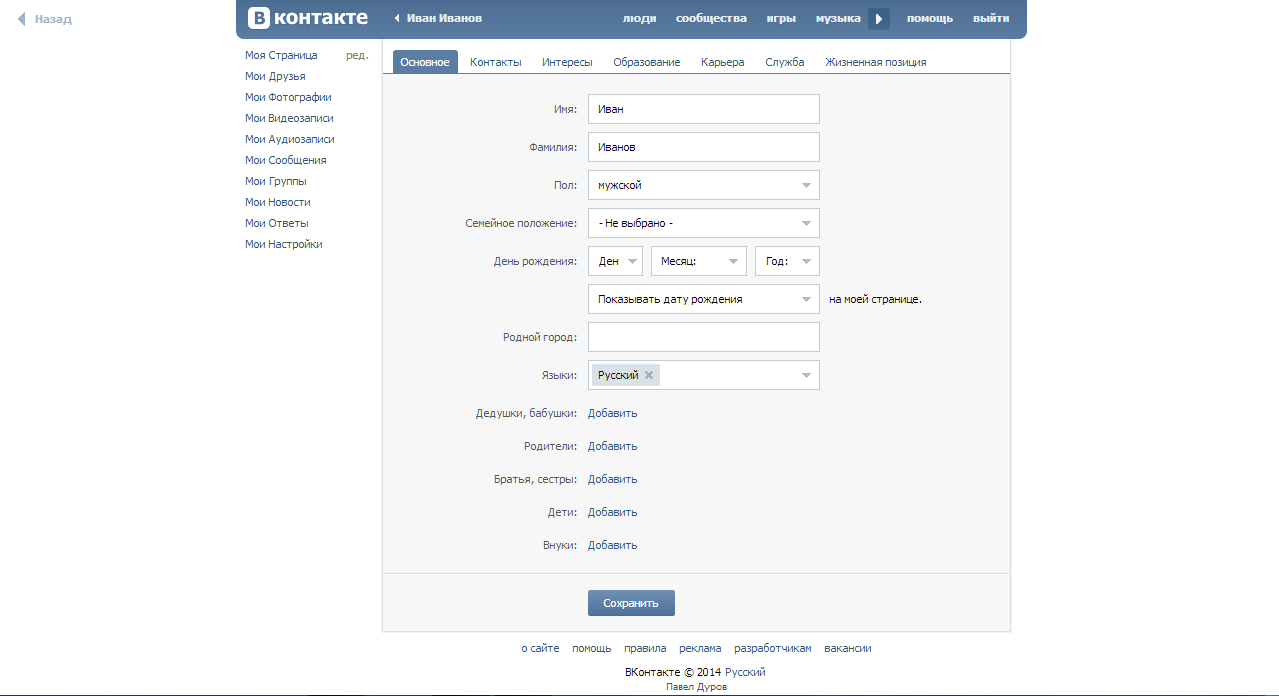Click the Родной город input field
Image resolution: width=1279 pixels, height=696 pixels.
[703, 337]
